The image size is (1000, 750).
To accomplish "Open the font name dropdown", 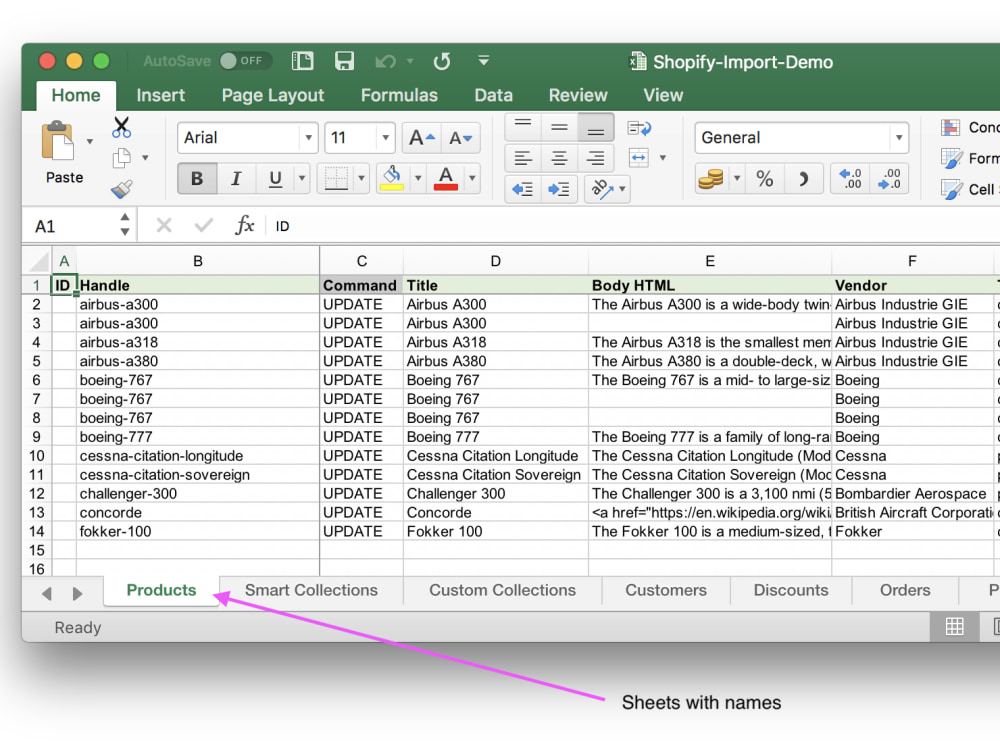I will (x=307, y=138).
